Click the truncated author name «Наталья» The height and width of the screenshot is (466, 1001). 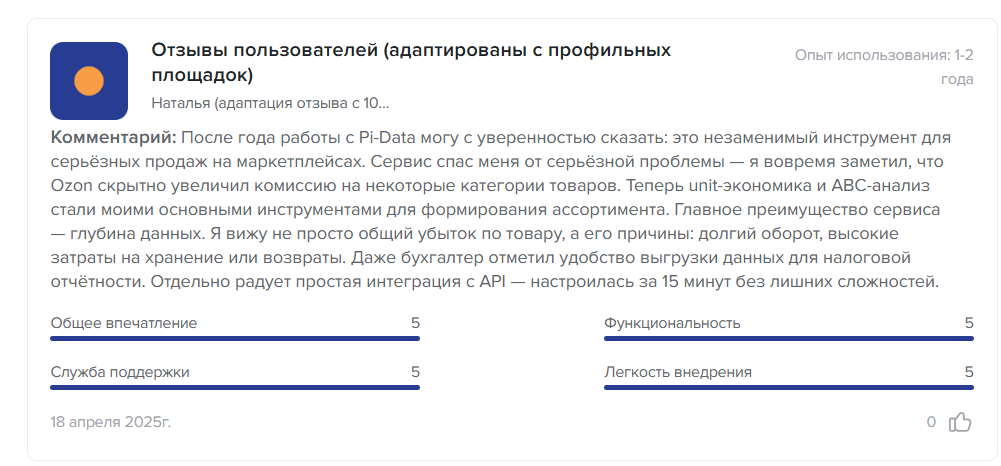[270, 103]
